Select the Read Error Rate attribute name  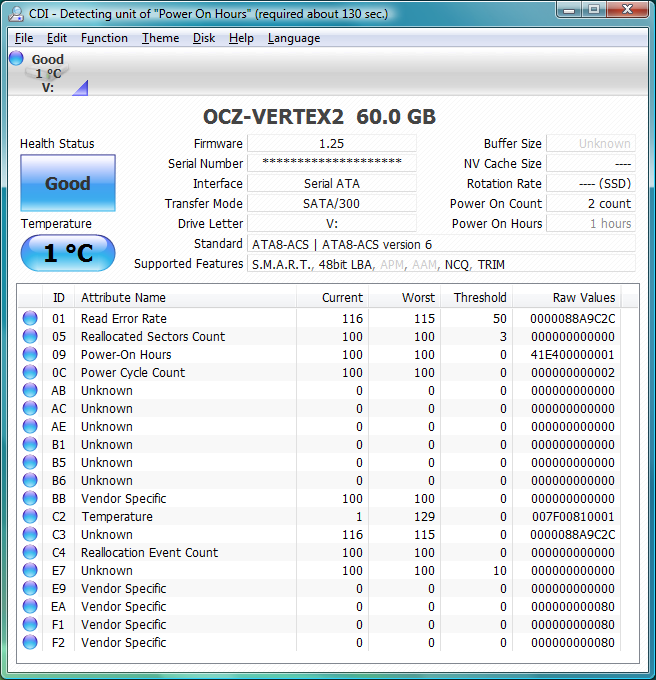click(124, 319)
